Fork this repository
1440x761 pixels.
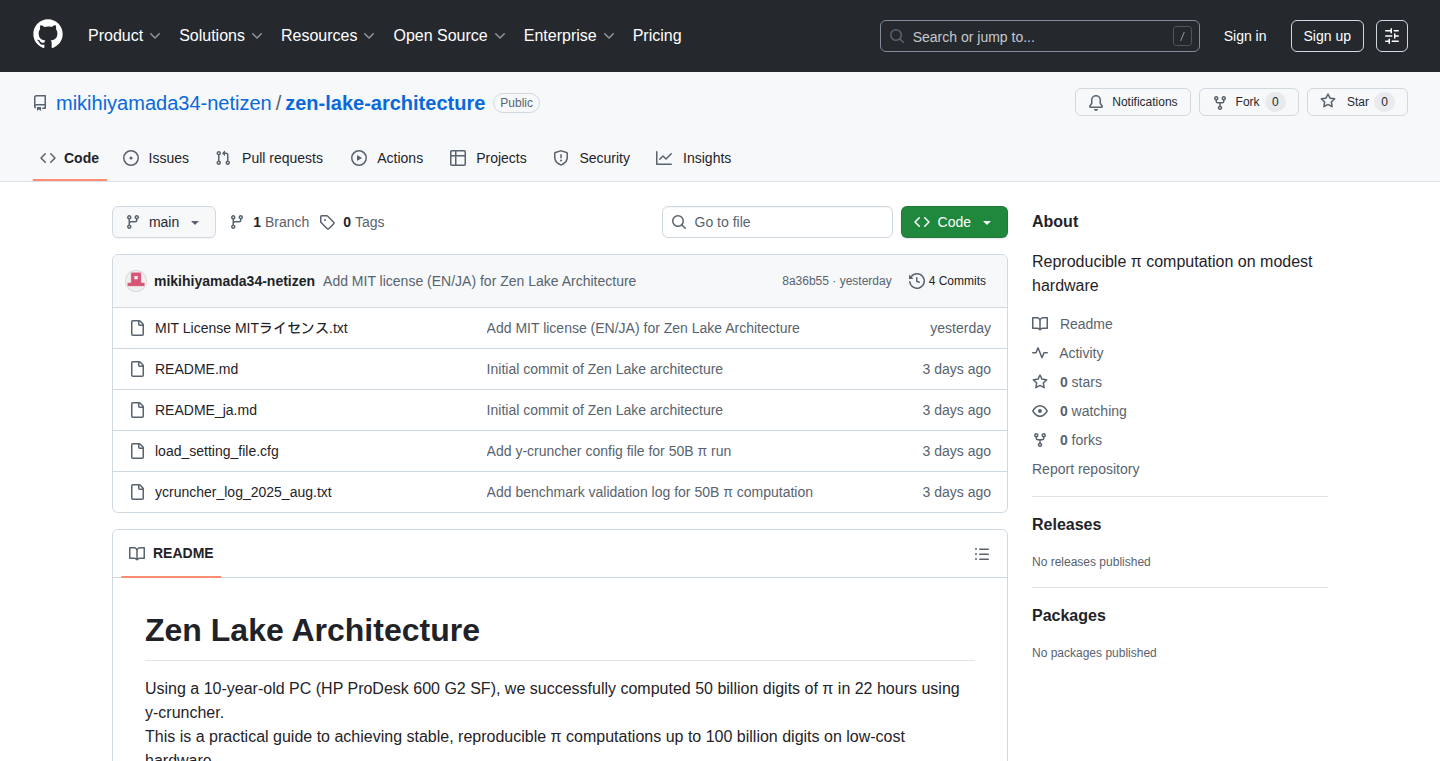coord(1249,102)
